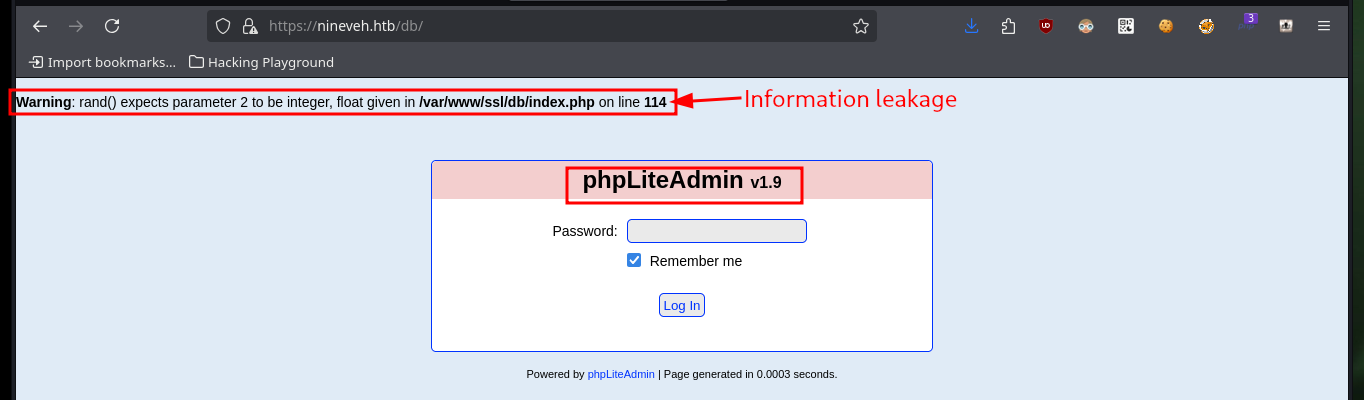This screenshot has width=1364, height=400.
Task: Show the site security padlock info
Action: click(250, 26)
